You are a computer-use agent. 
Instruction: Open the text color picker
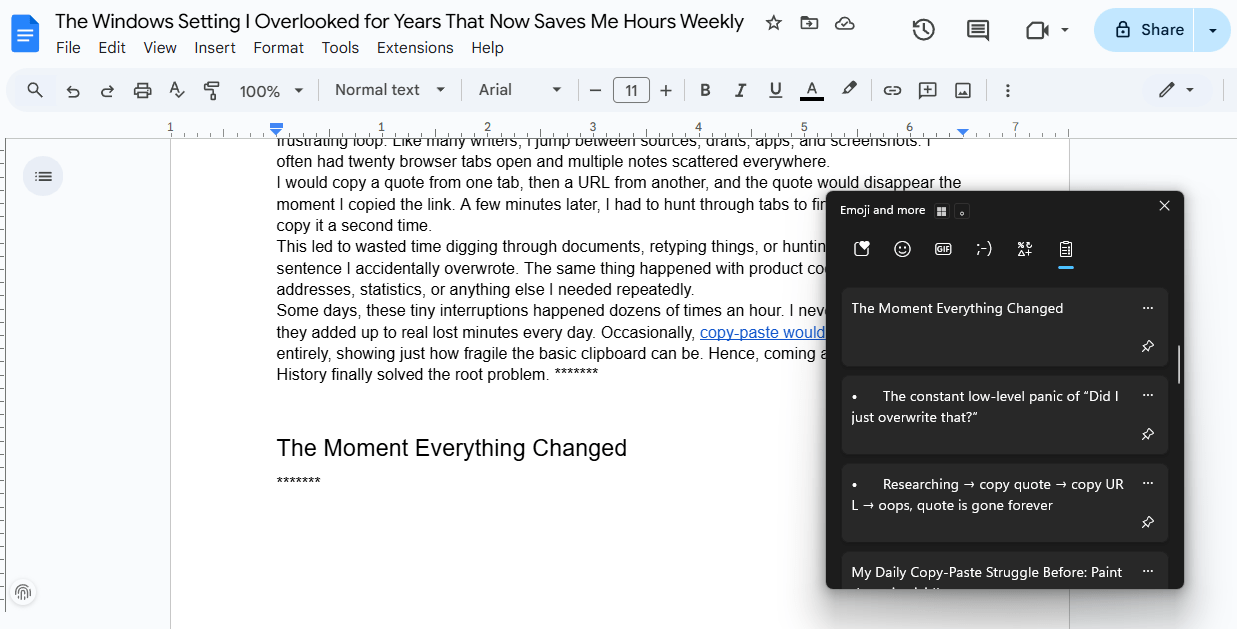click(x=811, y=91)
